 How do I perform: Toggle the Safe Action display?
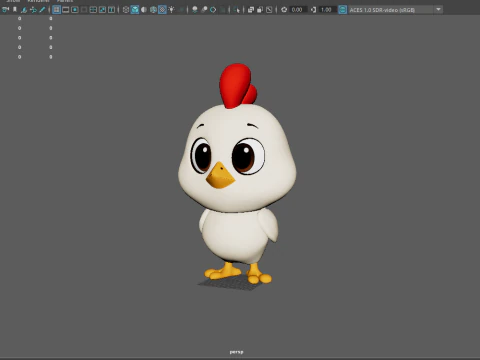(x=102, y=10)
